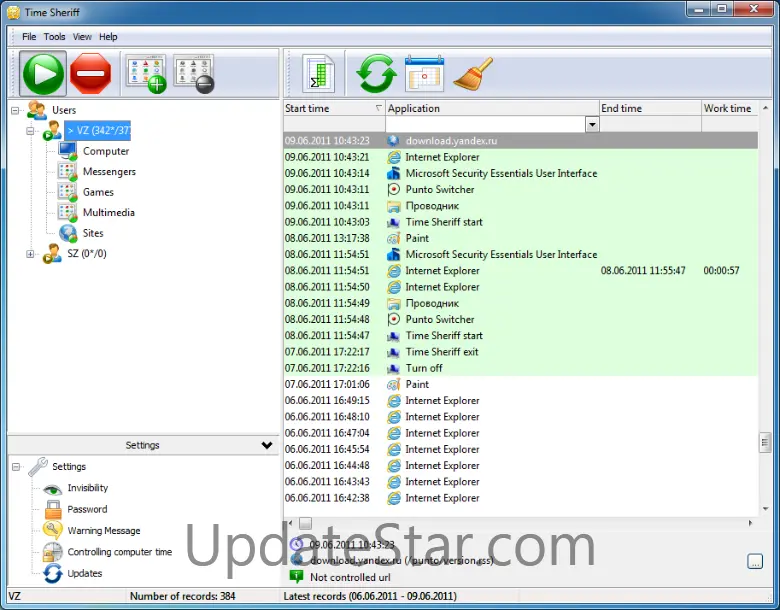780x610 pixels.
Task: Click the Not controlled url status line
Action: 350,578
